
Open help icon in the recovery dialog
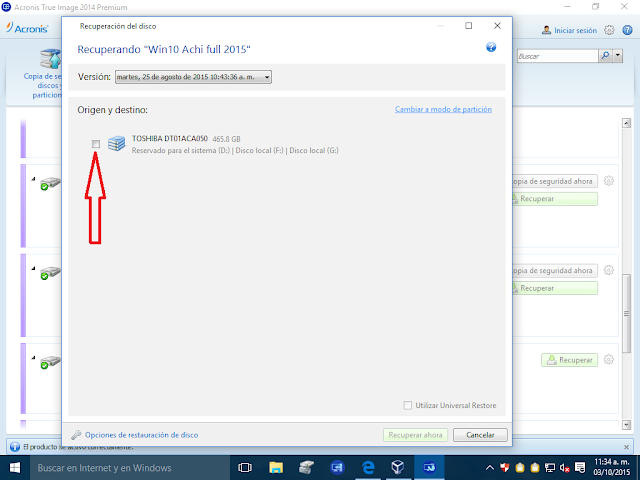(491, 47)
